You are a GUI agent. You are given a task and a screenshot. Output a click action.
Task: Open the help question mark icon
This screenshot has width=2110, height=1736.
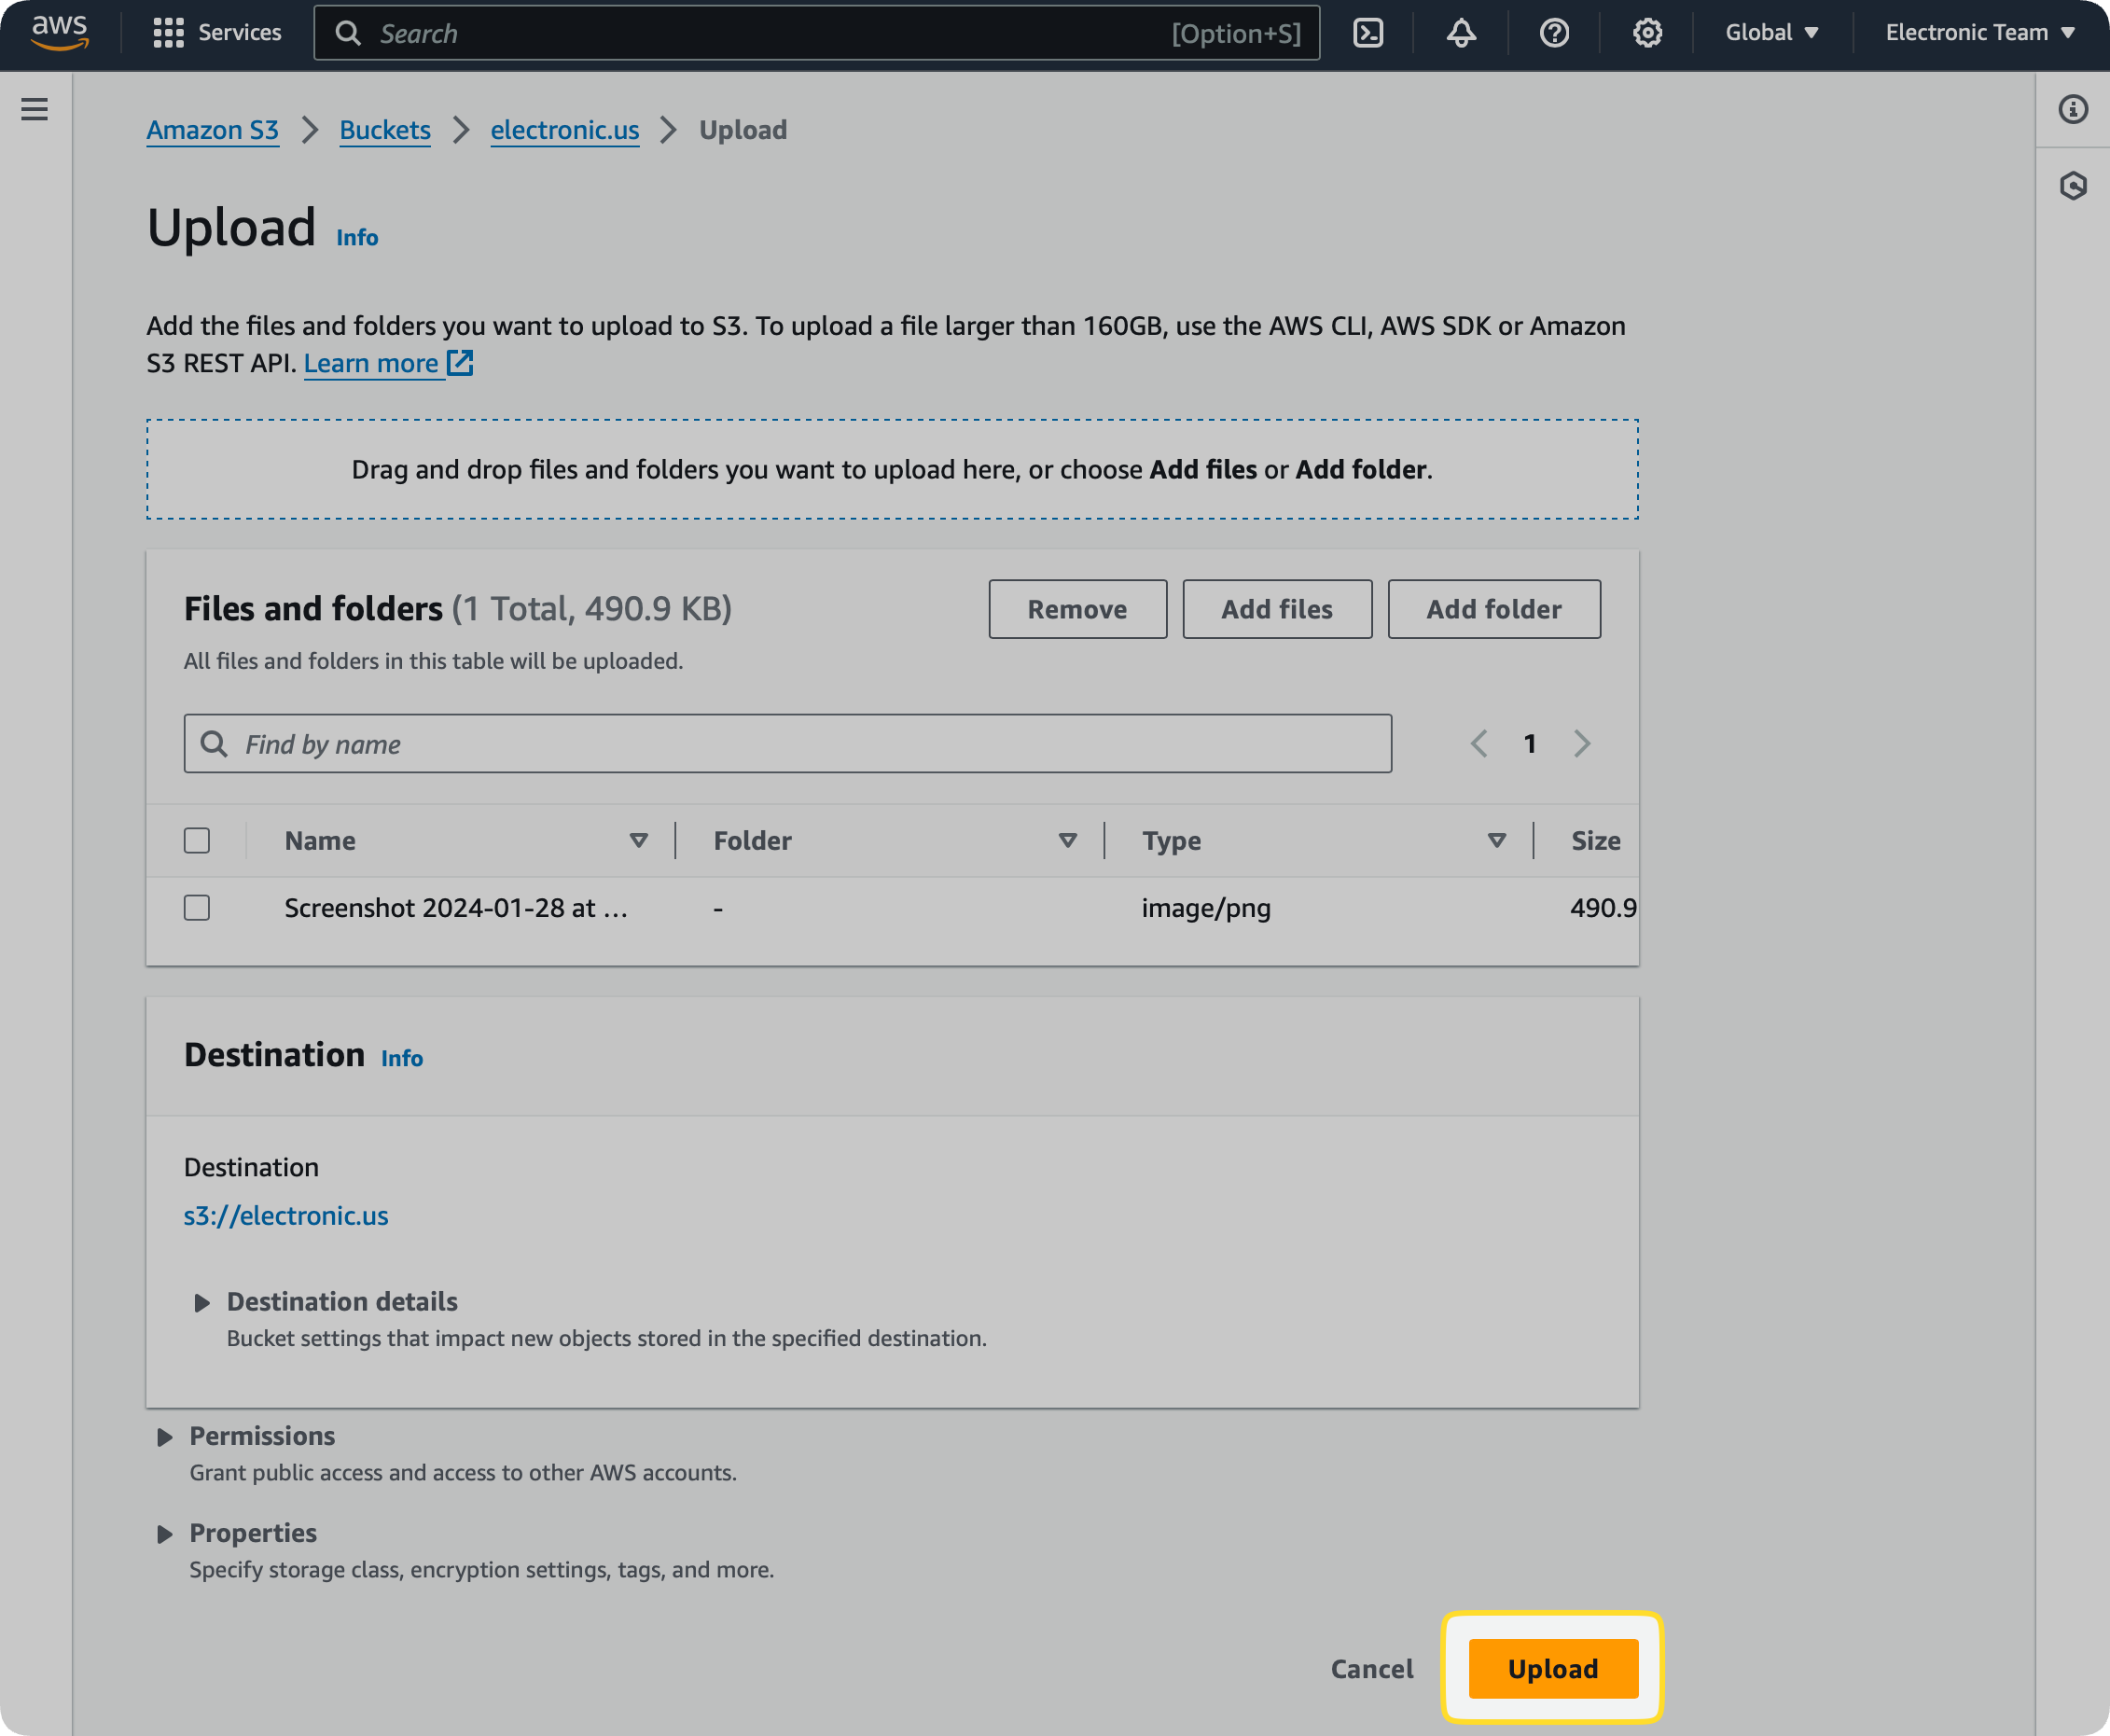point(1553,32)
